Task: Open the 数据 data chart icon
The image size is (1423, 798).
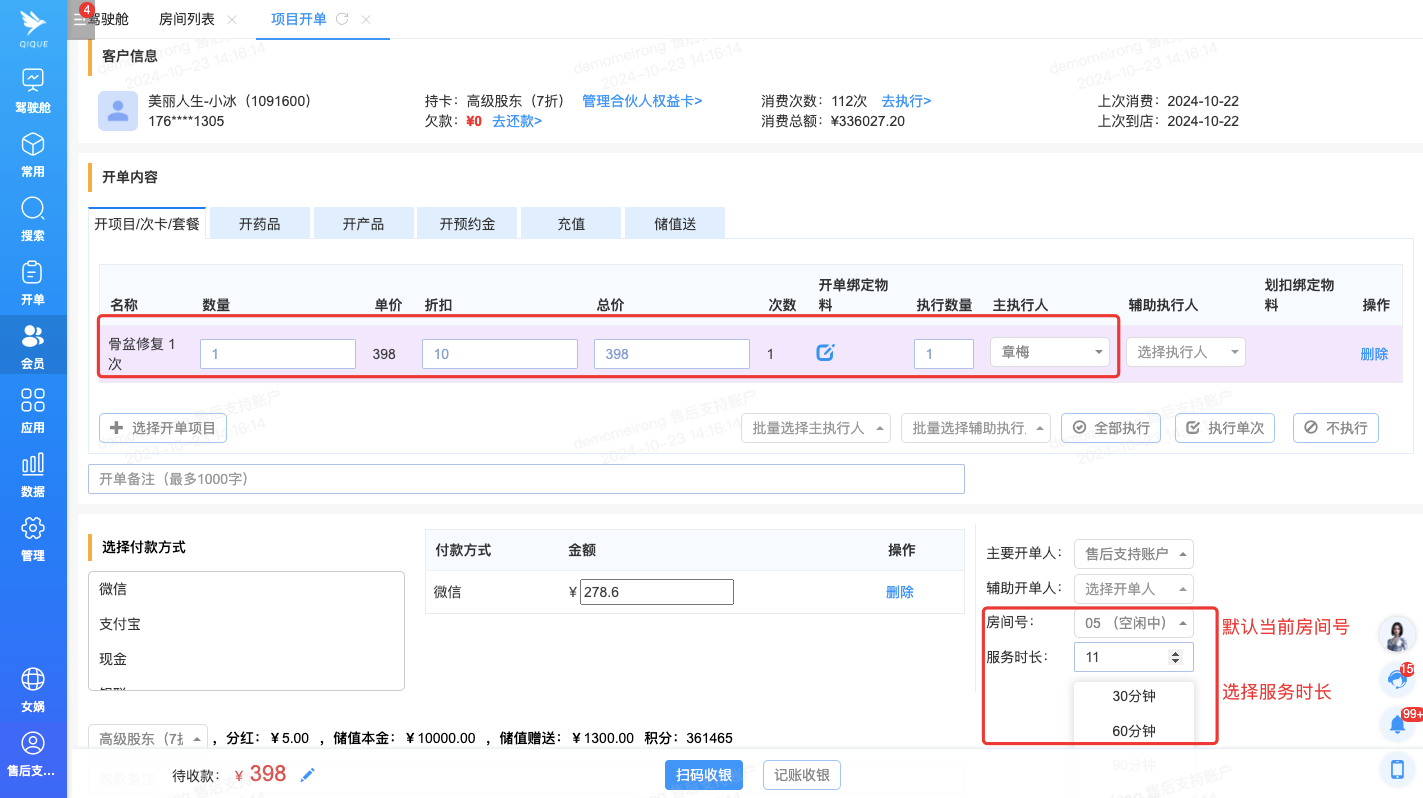Action: [x=33, y=464]
